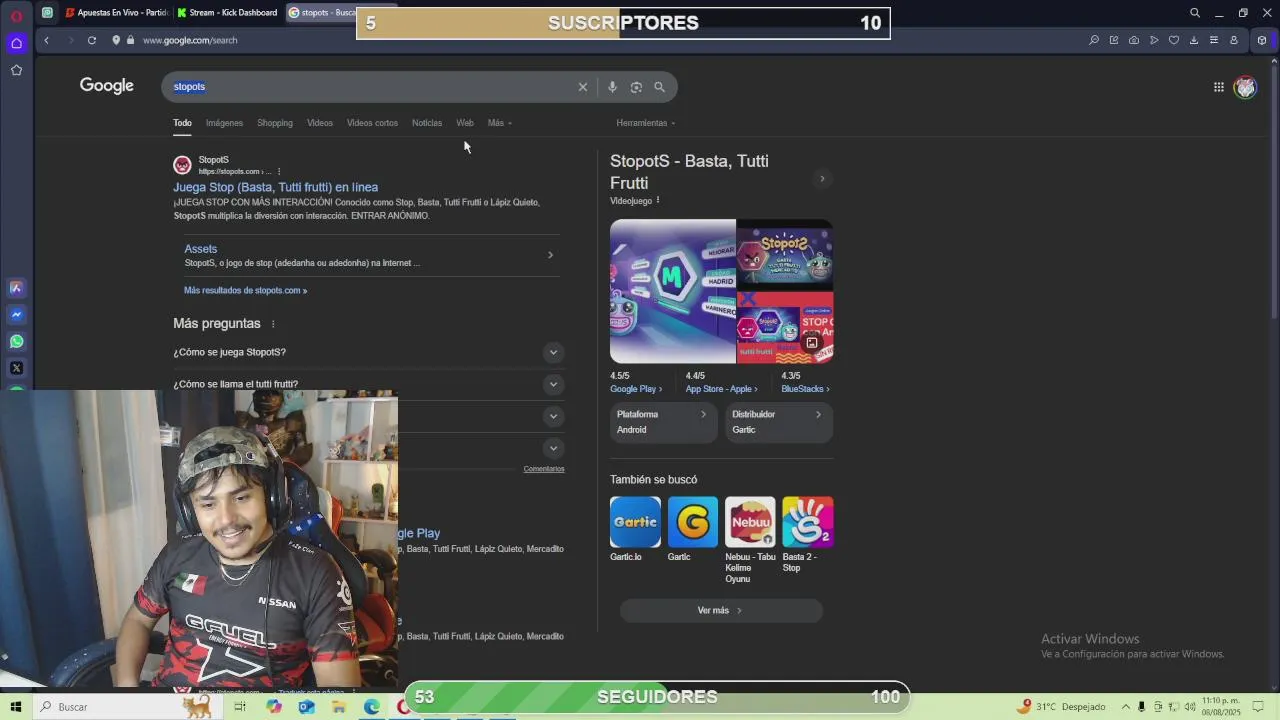This screenshot has width=1280, height=720.
Task: Open the player send arrow icon
Action: [1154, 40]
